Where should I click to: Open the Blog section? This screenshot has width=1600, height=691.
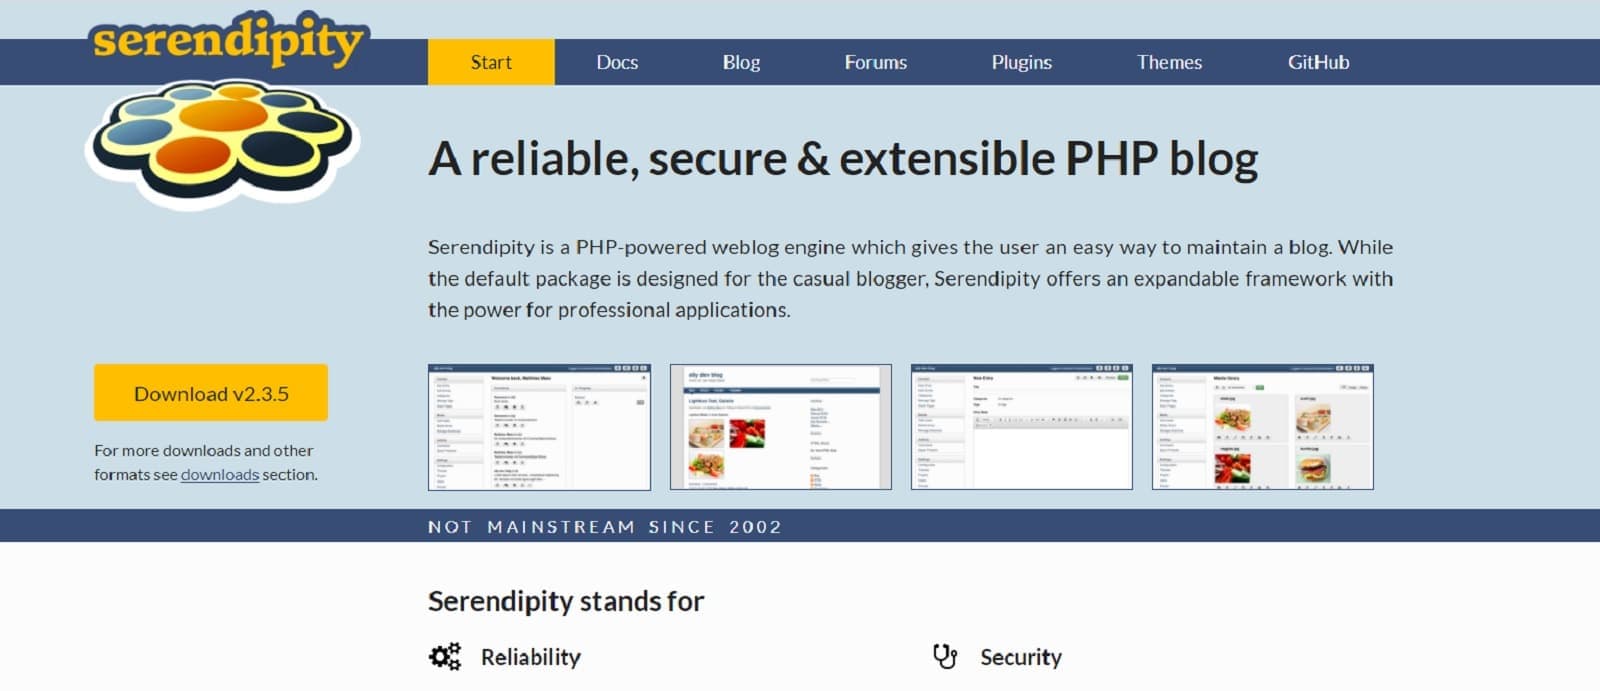click(x=741, y=62)
